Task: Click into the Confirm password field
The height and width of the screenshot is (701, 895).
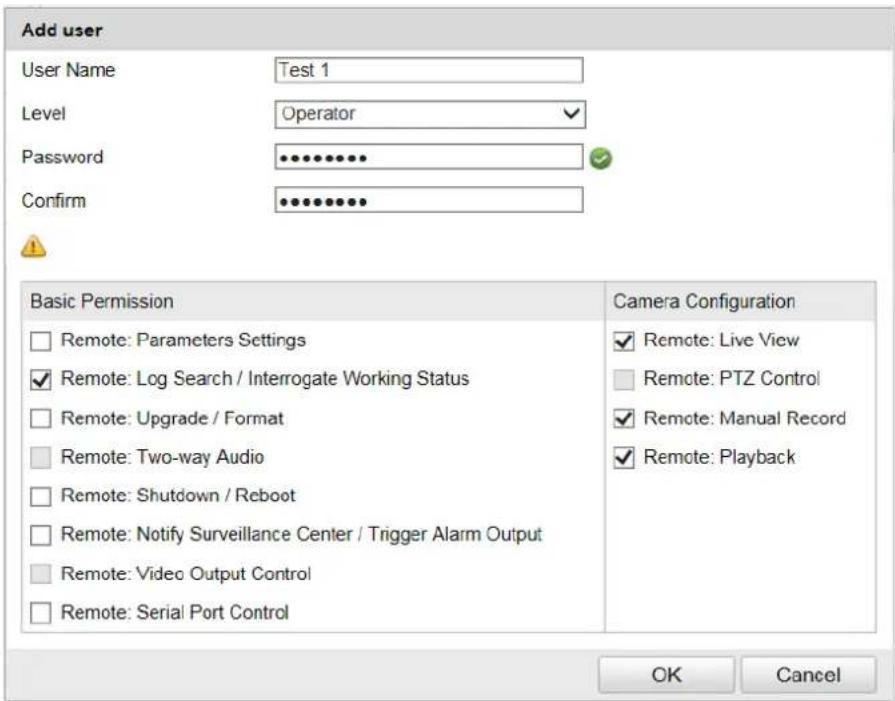Action: [429, 200]
